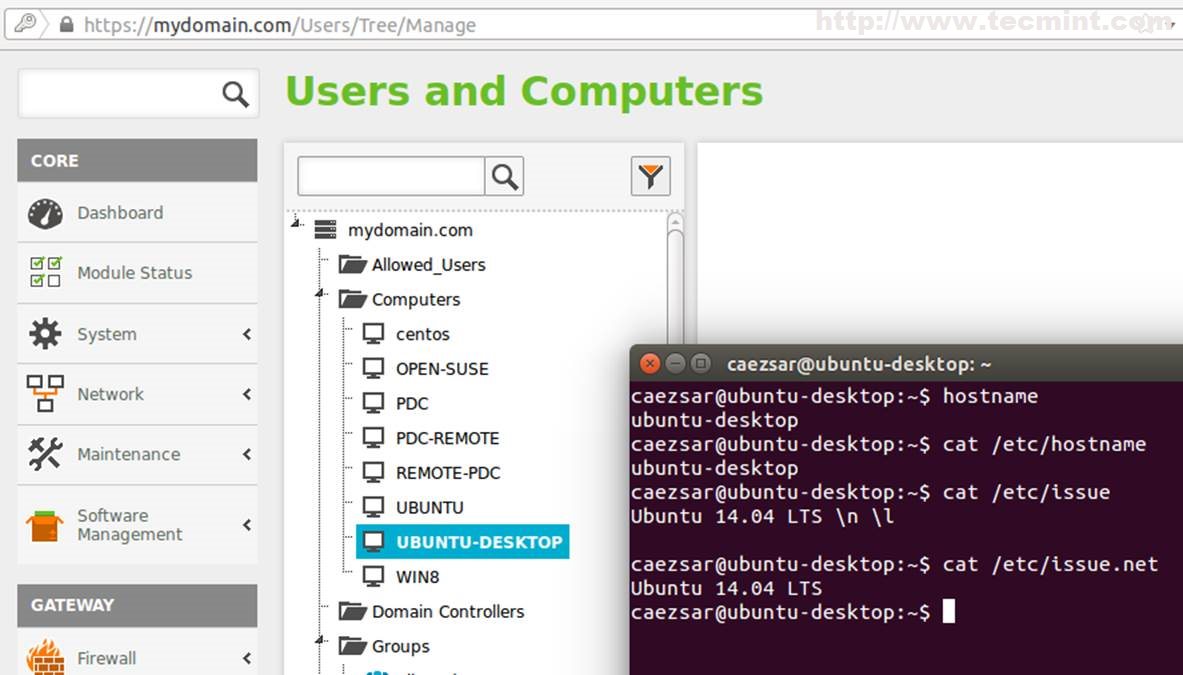Viewport: 1183px width, 675px height.
Task: Click the orange filter funnel button
Action: tap(650, 177)
